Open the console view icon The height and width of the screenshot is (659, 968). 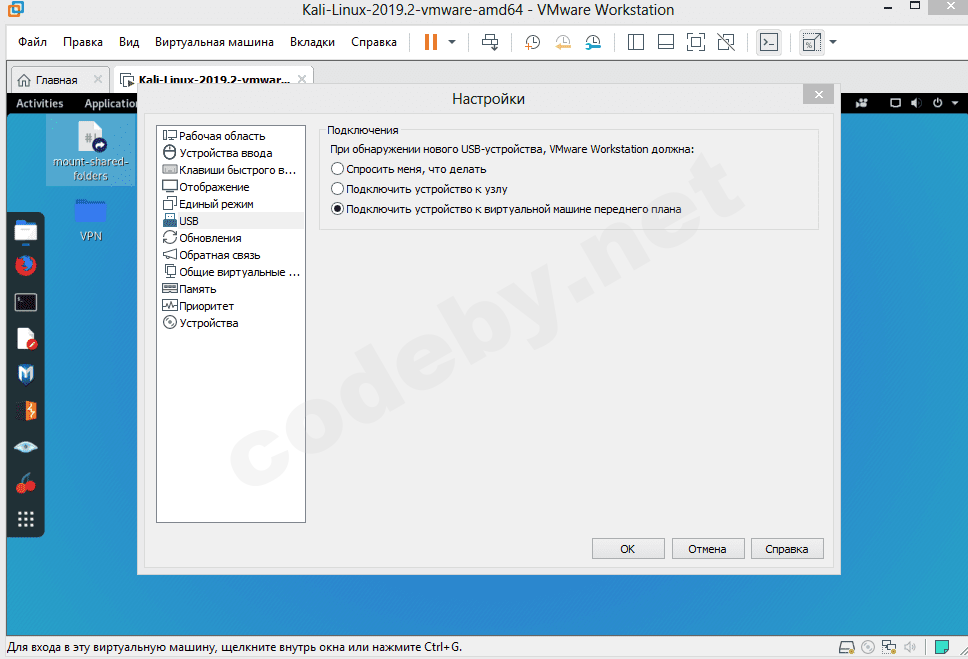[x=769, y=42]
